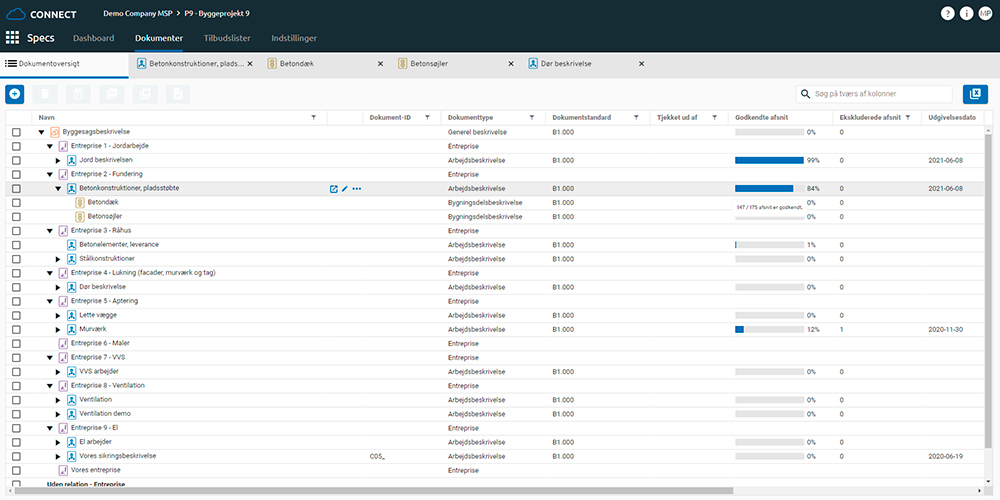This screenshot has height=500, width=1000.
Task: Click the pencil edit icon on Betonkonstruktioner row
Action: (x=345, y=188)
